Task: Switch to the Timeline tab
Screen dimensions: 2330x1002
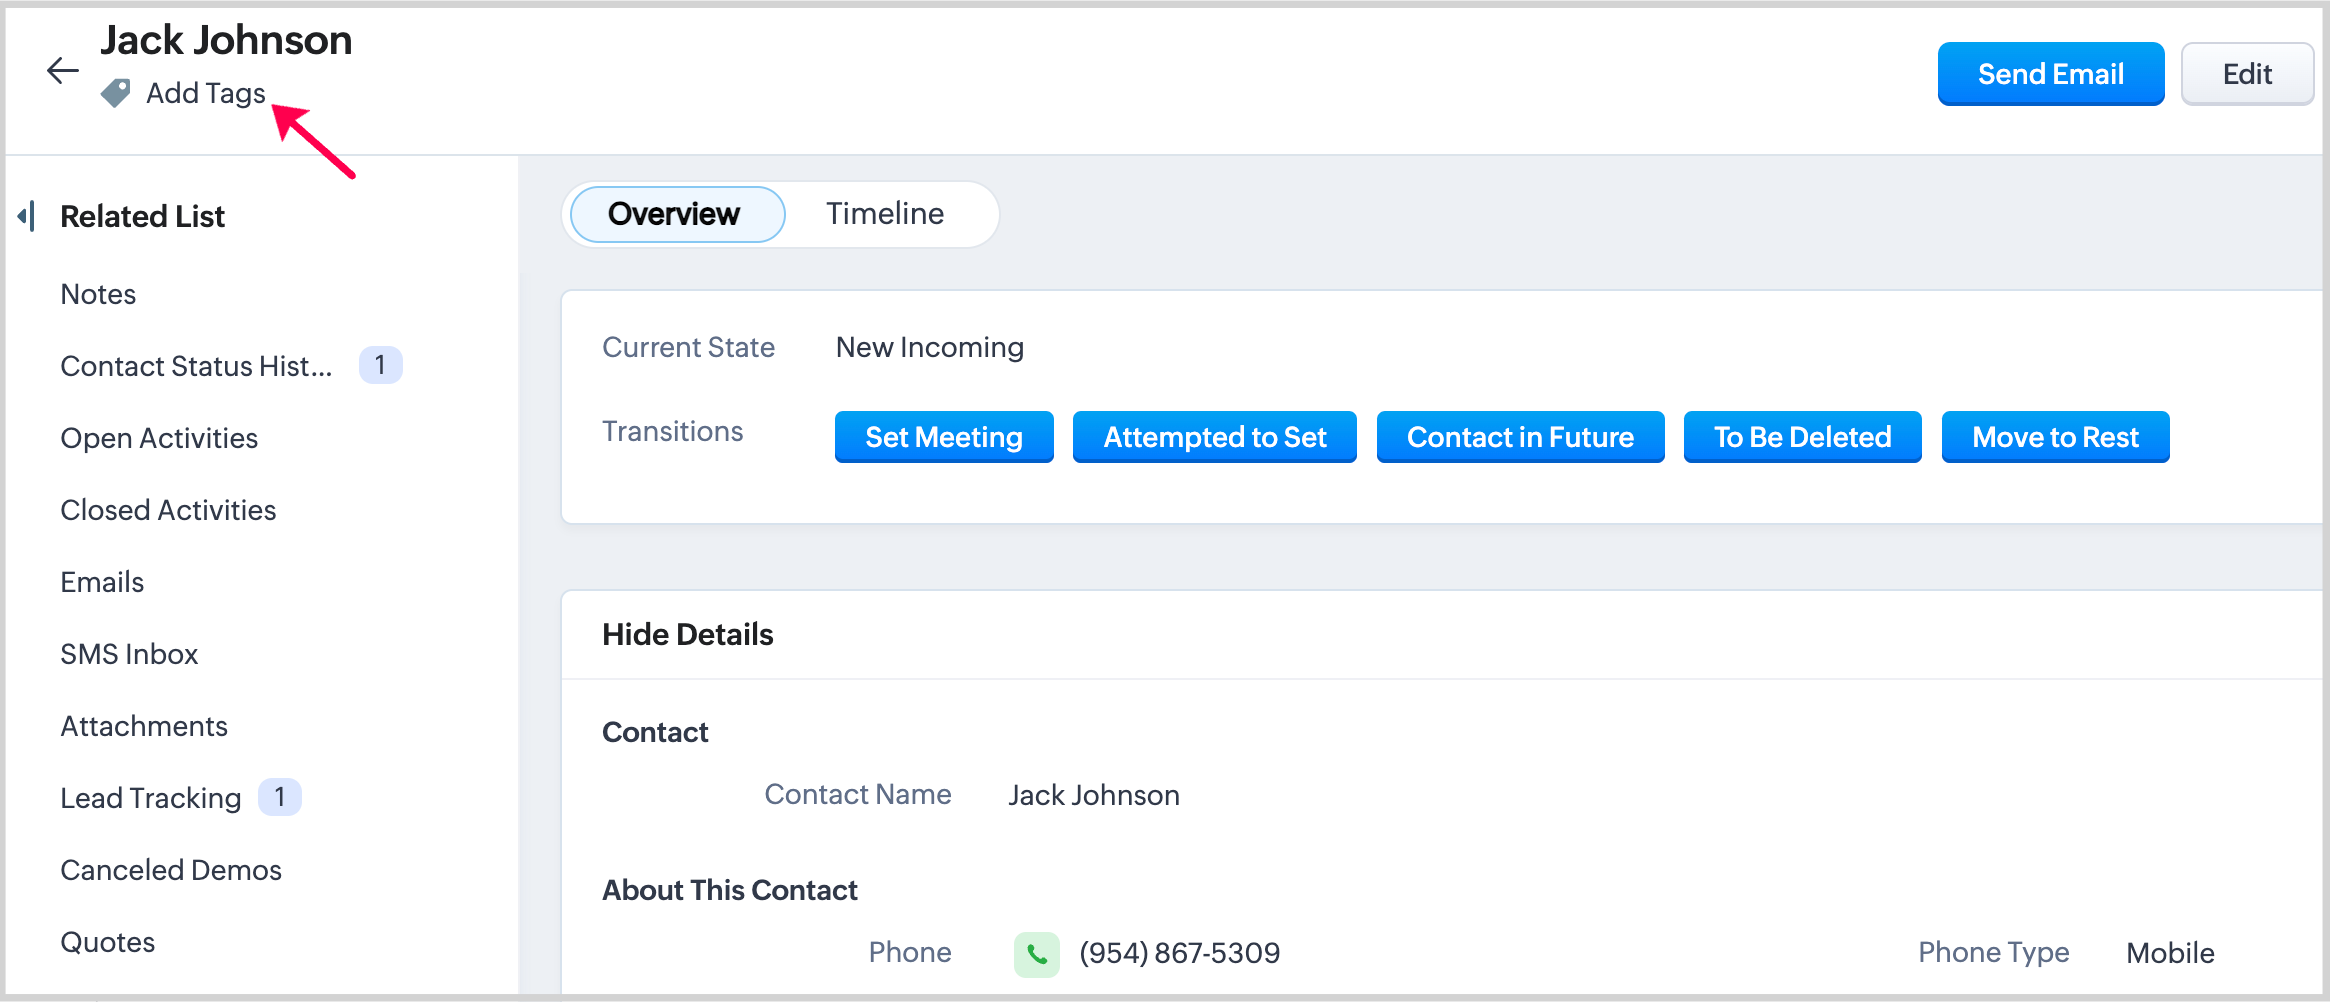Action: click(884, 214)
